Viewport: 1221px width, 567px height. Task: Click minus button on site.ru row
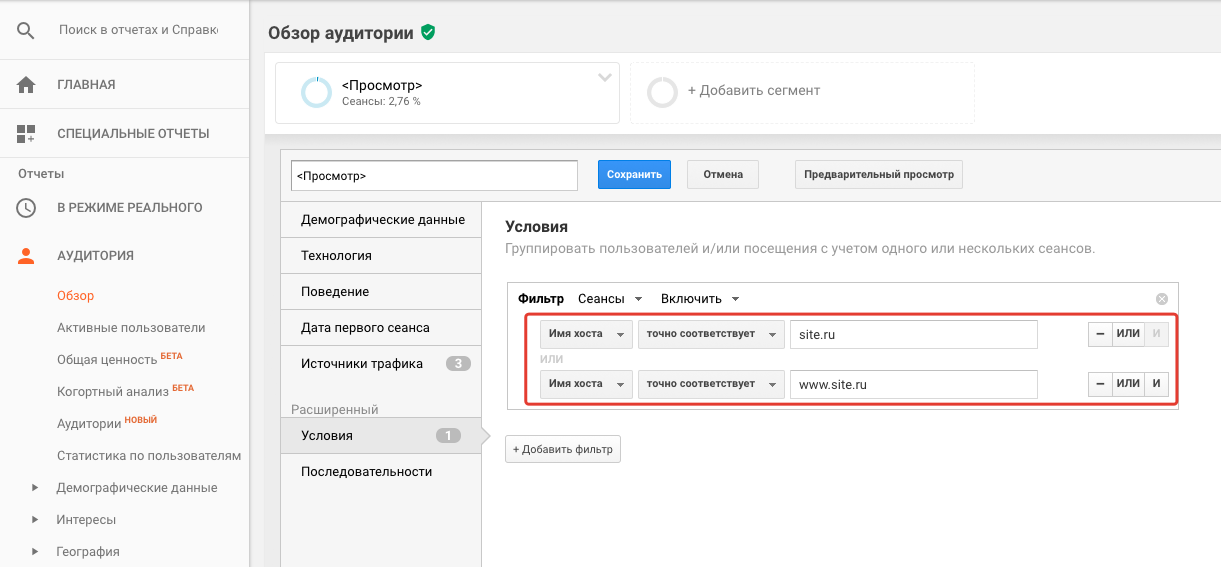point(1099,334)
